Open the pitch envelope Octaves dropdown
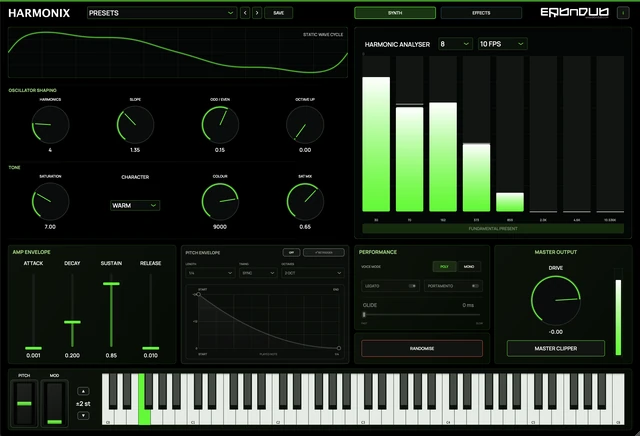The image size is (640, 436). (x=312, y=273)
